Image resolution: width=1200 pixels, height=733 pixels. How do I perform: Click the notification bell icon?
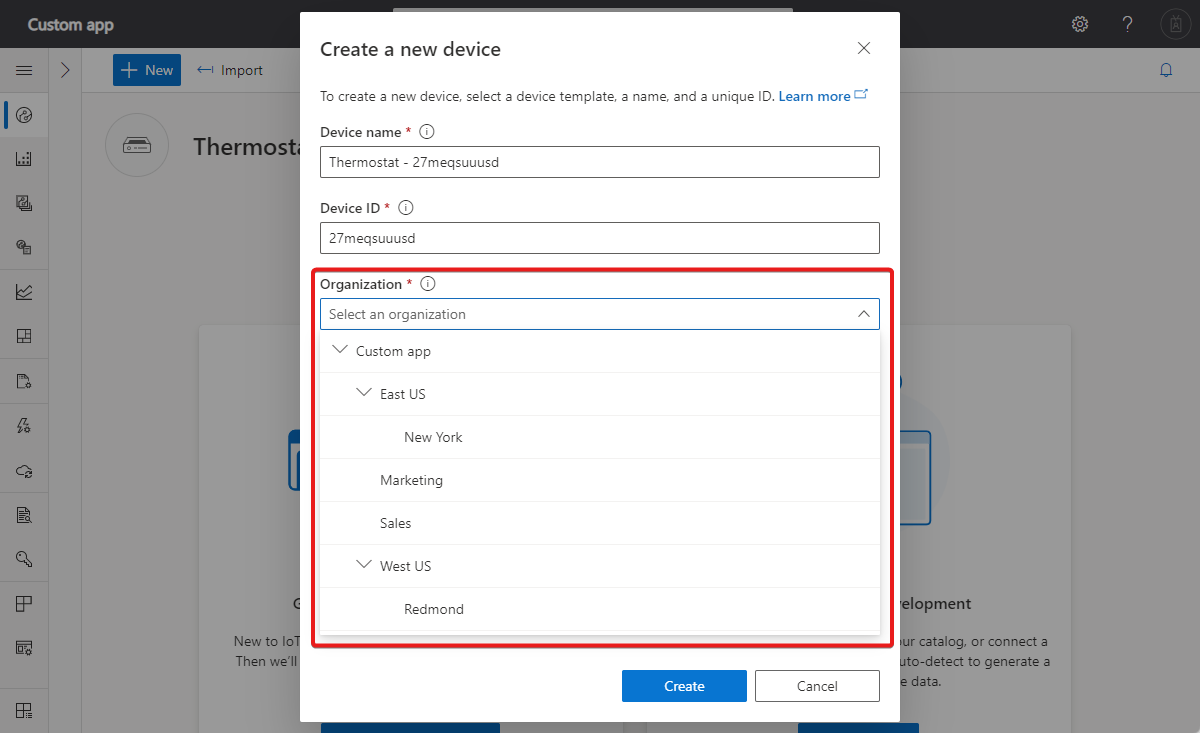[x=1166, y=70]
